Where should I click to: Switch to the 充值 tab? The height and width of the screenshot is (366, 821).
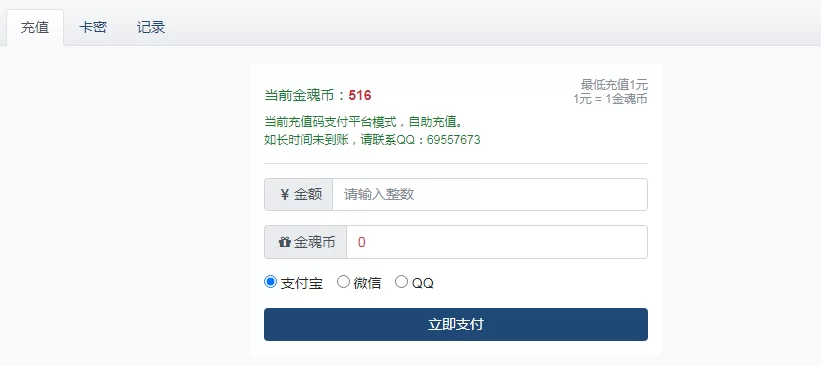(35, 27)
